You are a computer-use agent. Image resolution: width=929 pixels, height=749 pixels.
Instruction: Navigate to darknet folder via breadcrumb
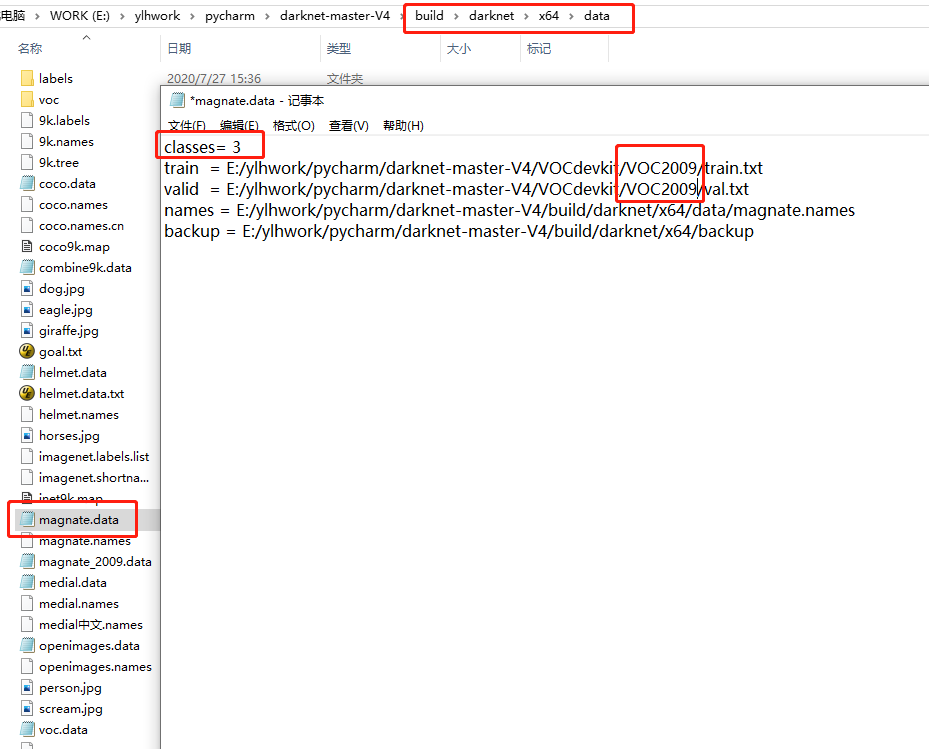(491, 16)
